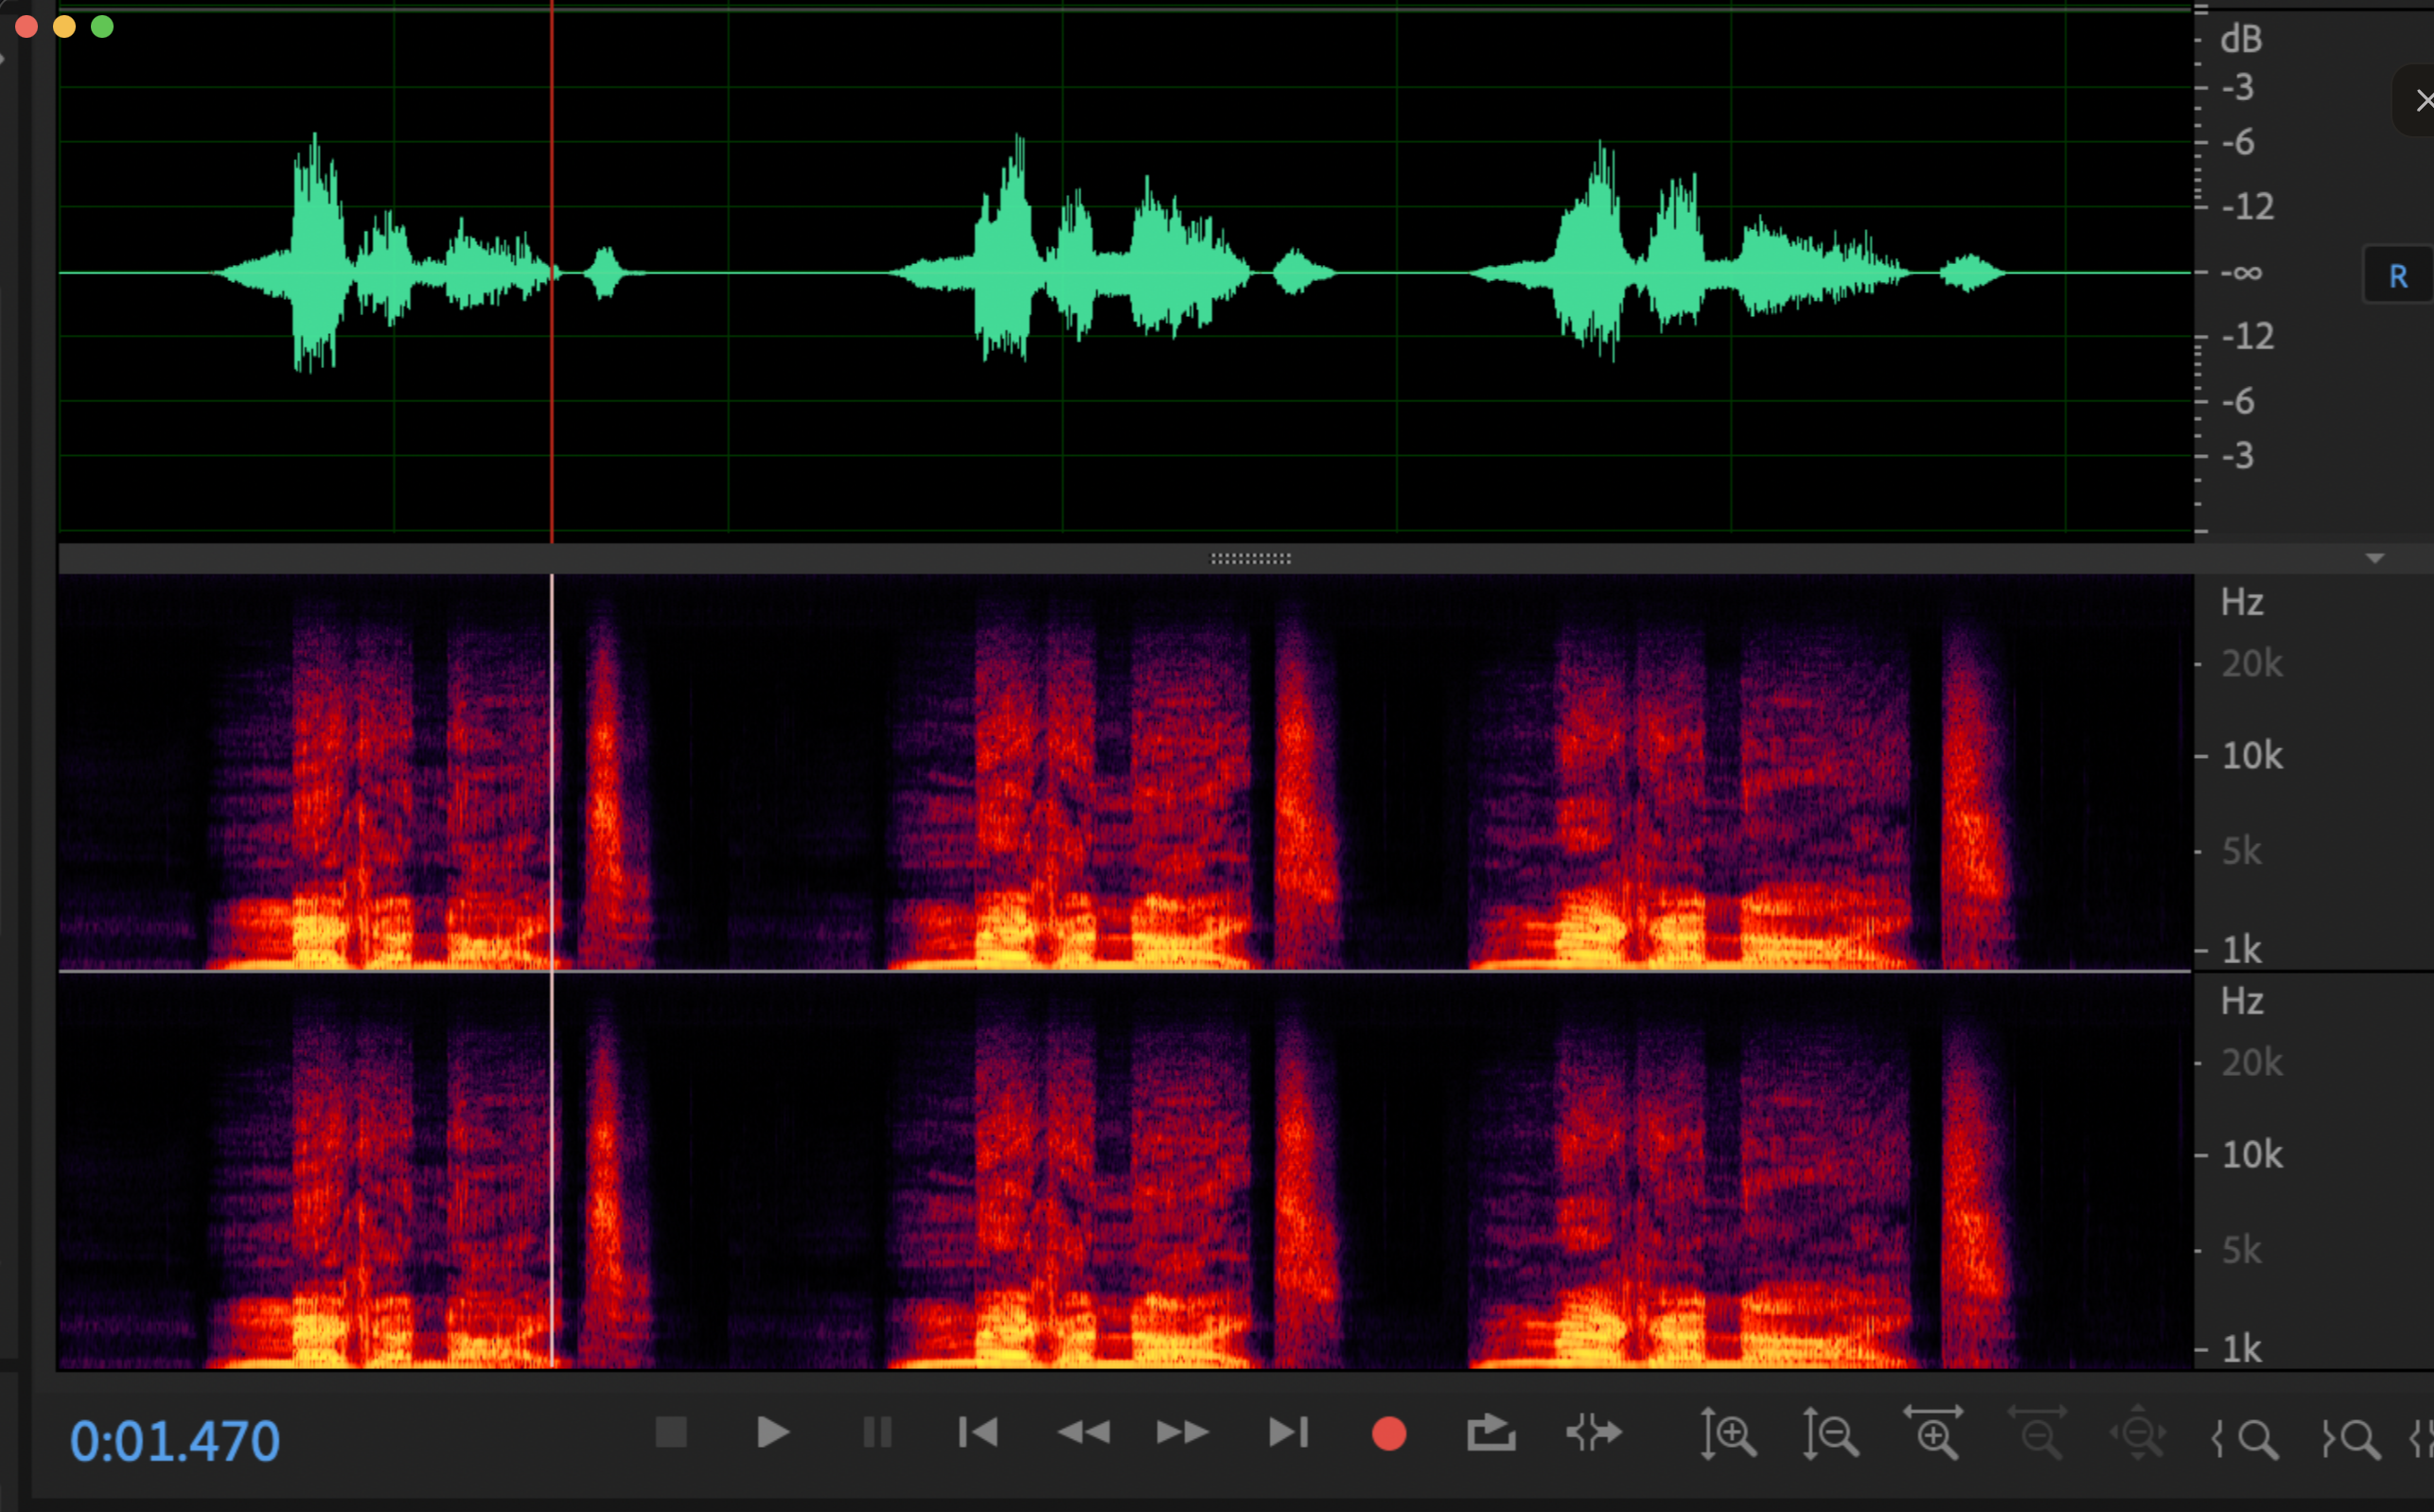
Task: Click the Zoom Out Full icon
Action: (2139, 1432)
